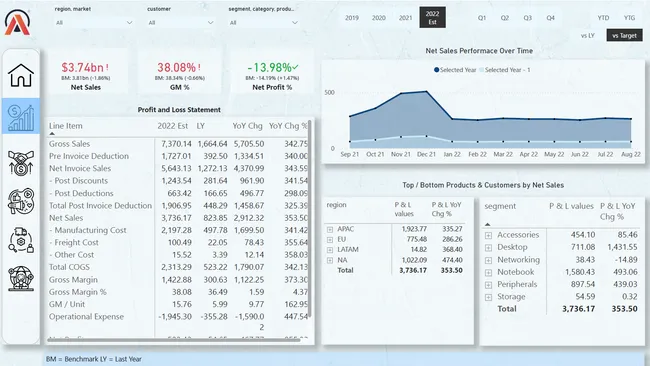This screenshot has height=366, width=650.
Task: Filter by quarter Q4
Action: pyautogui.click(x=550, y=18)
